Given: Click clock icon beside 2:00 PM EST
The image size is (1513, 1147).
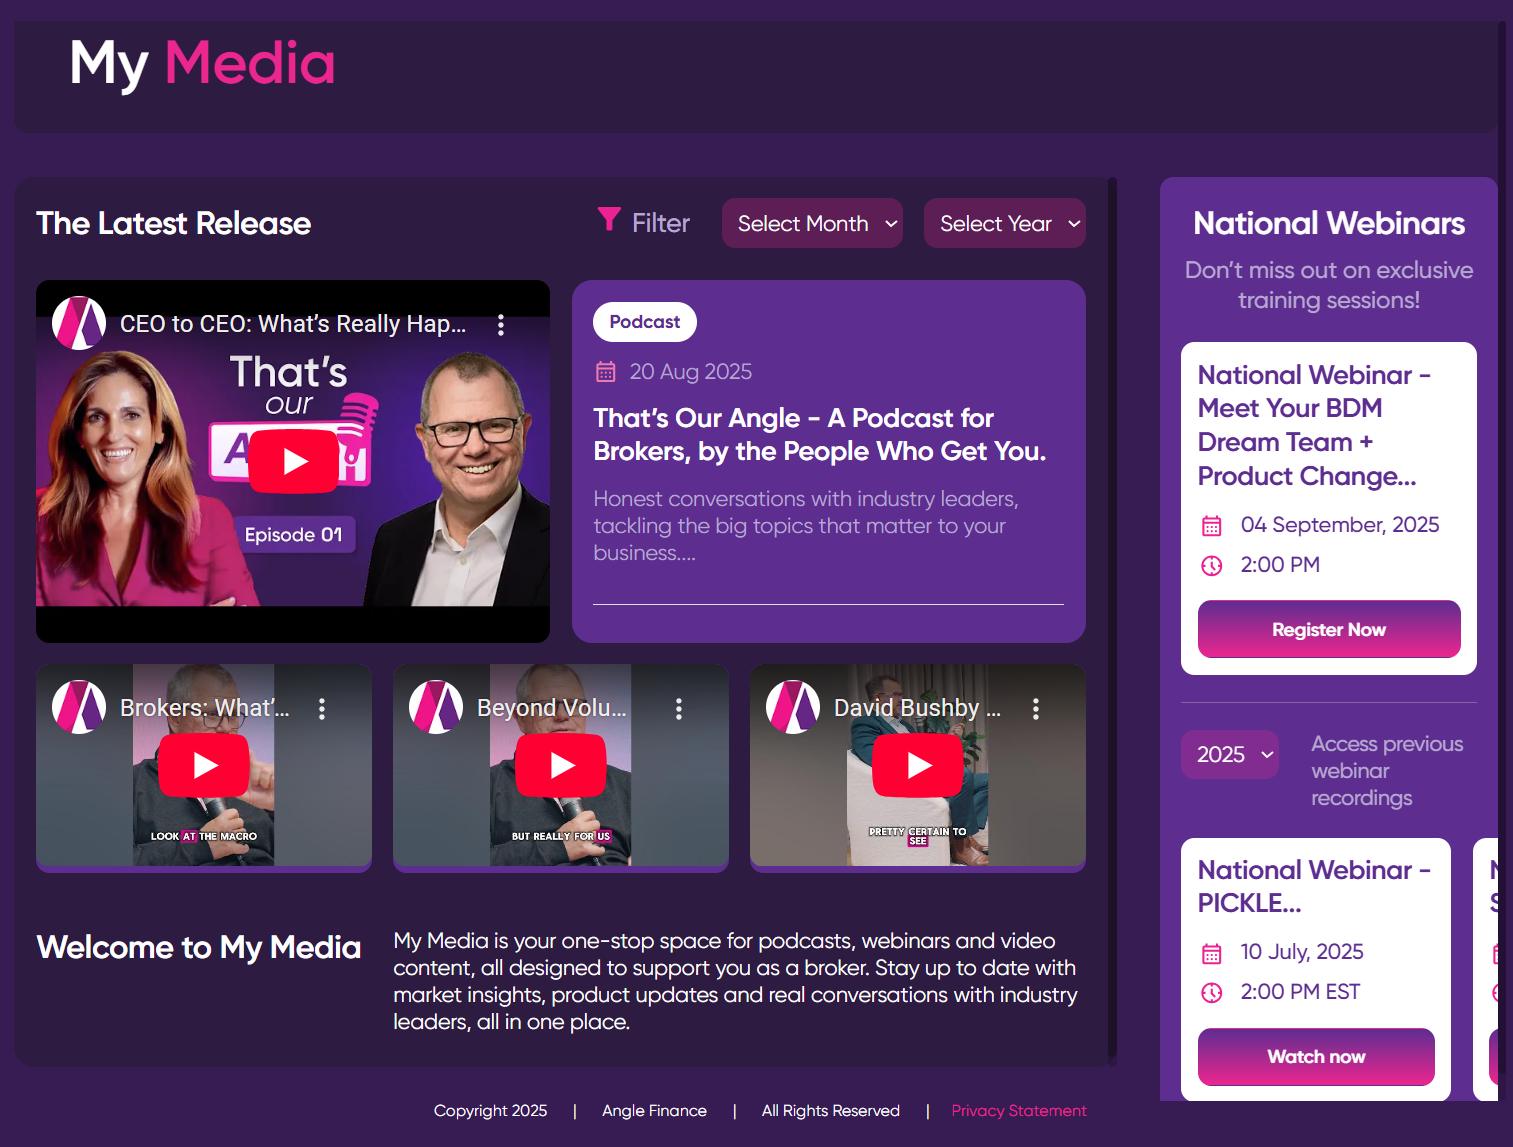Looking at the screenshot, I should tap(1212, 993).
